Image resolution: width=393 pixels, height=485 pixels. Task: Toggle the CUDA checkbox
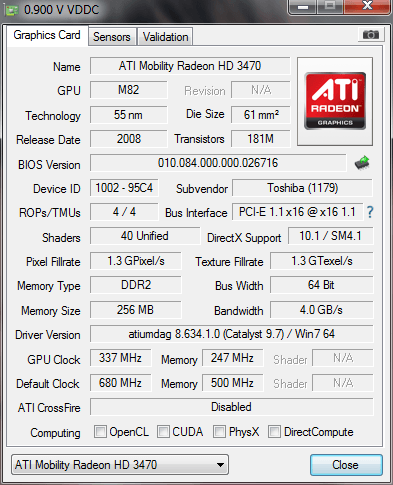pyautogui.click(x=163, y=432)
